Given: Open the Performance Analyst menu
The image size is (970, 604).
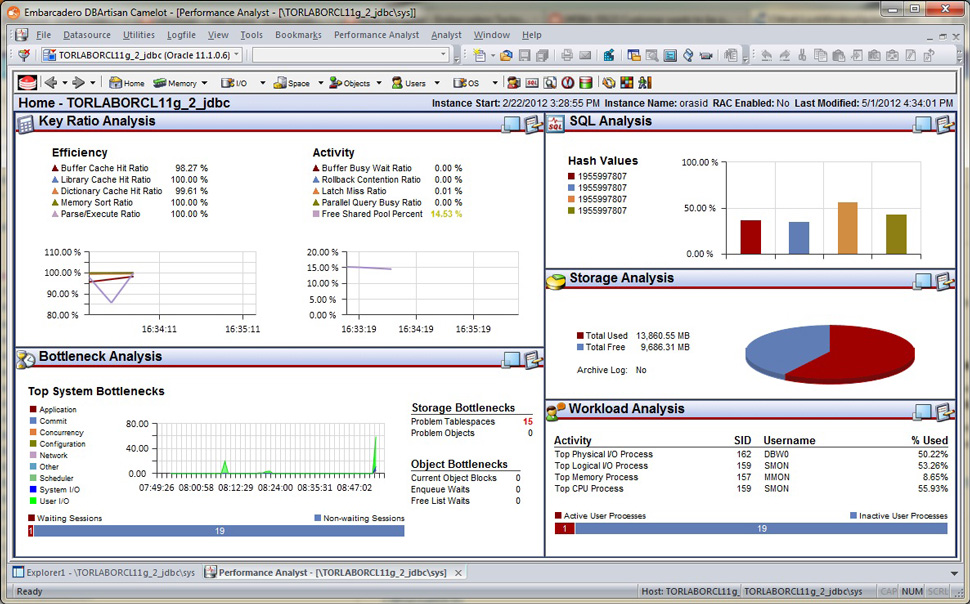Looking at the screenshot, I should click(376, 35).
